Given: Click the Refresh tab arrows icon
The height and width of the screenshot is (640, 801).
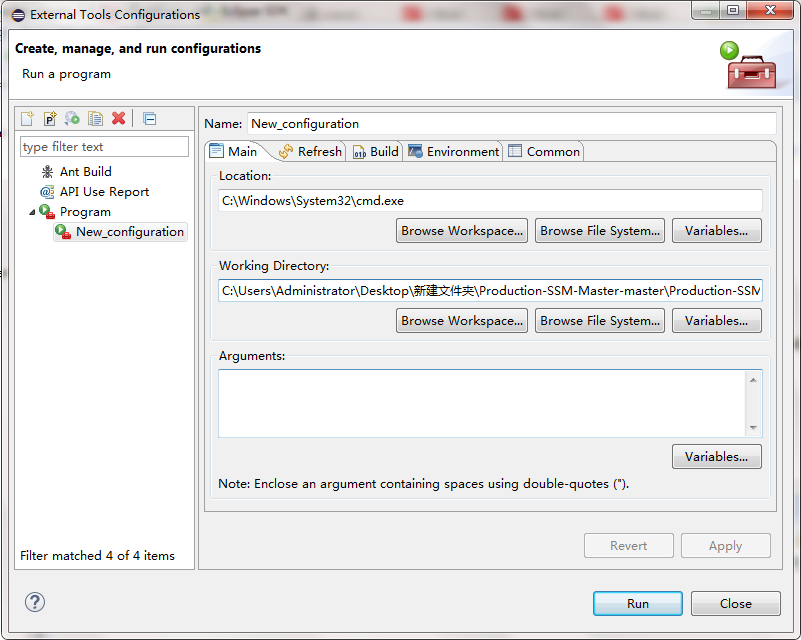Looking at the screenshot, I should [286, 151].
